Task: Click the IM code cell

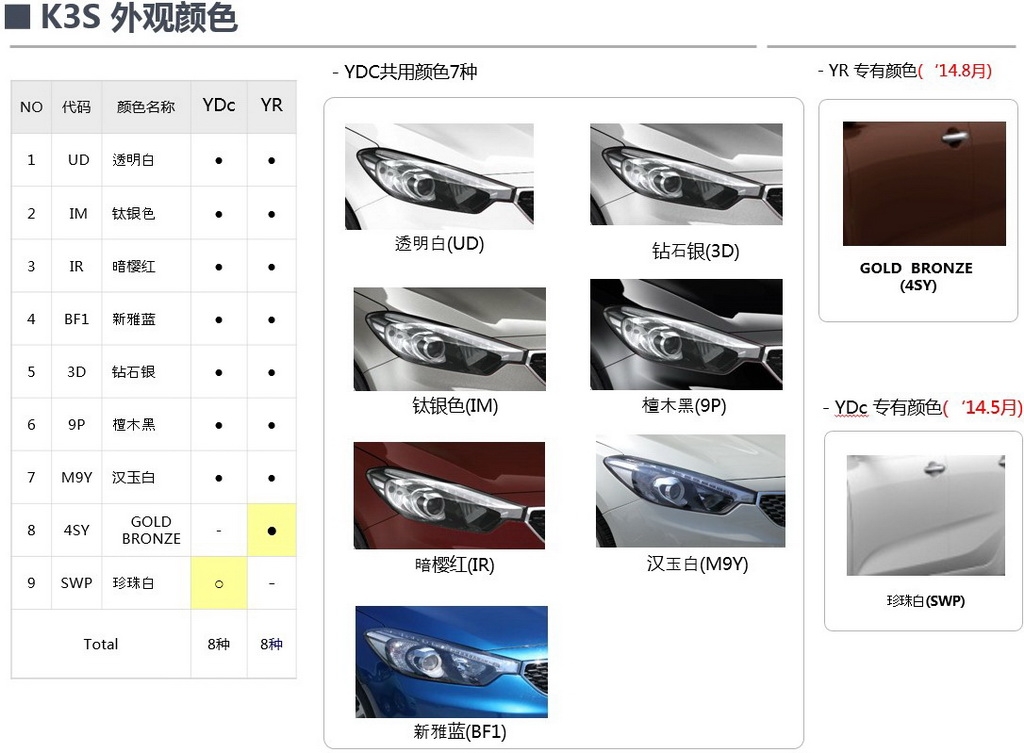Action: 76,214
